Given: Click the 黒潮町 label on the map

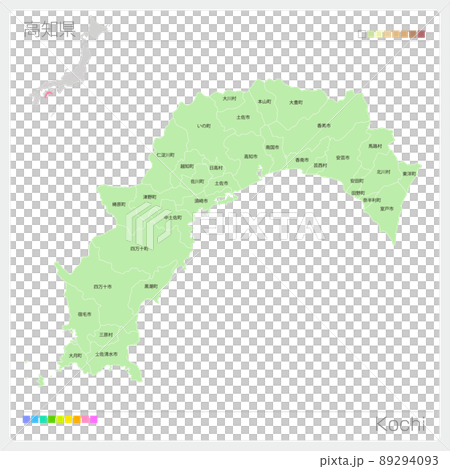Looking at the screenshot, I should tap(151, 286).
